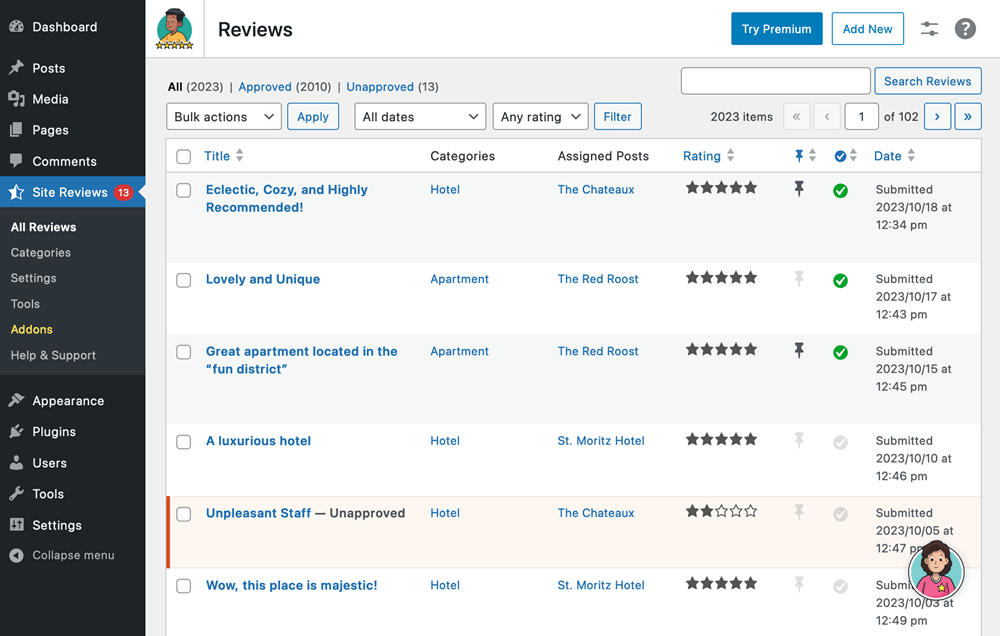Open Categories in Site Reviews submenu
This screenshot has width=1000, height=636.
pos(41,253)
